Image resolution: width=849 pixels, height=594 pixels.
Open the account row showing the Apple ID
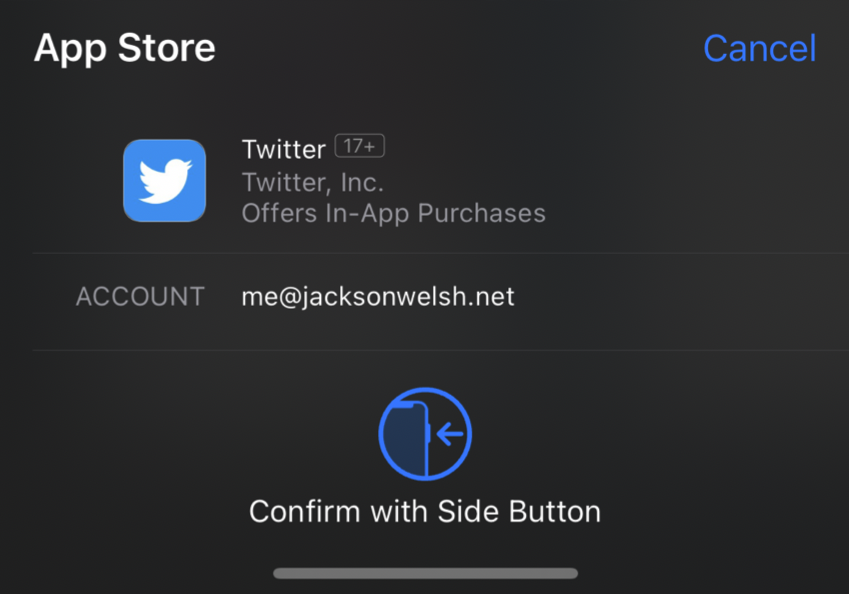(x=440, y=297)
